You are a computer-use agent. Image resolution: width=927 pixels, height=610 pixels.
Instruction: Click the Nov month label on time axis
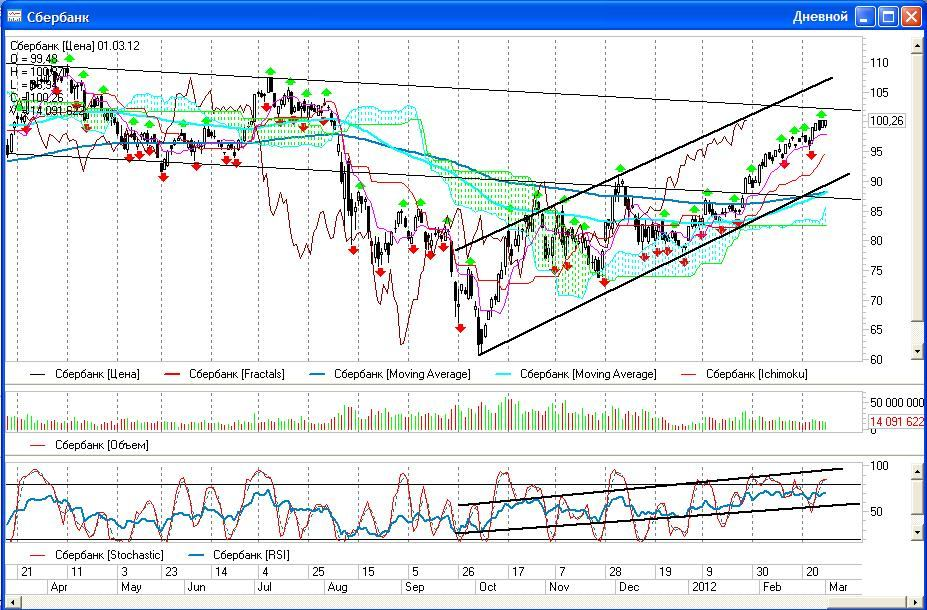point(559,587)
